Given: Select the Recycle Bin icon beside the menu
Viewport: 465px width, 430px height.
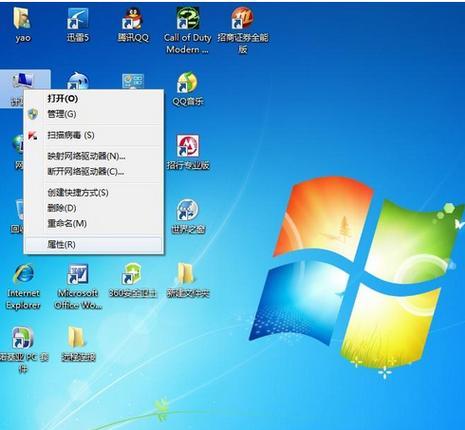Looking at the screenshot, I should 19,209.
